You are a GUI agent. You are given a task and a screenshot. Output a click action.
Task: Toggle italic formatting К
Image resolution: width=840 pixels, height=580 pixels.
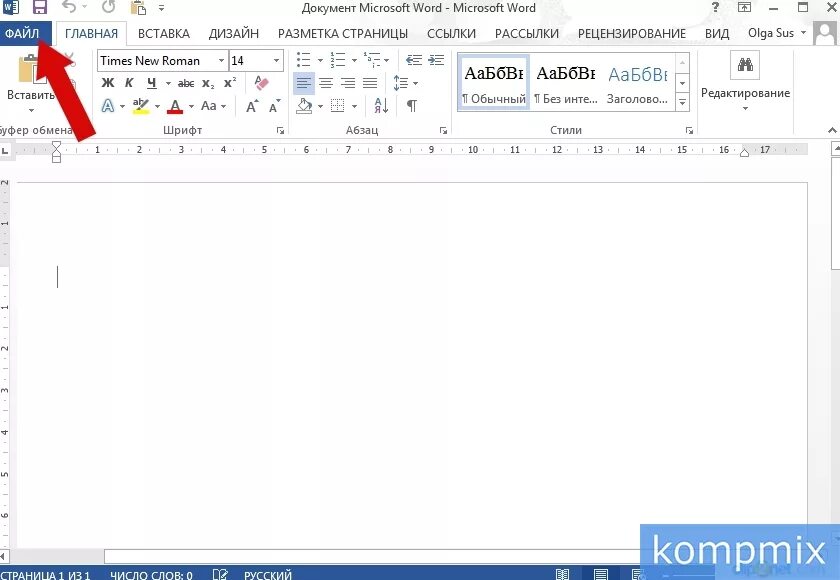click(129, 83)
